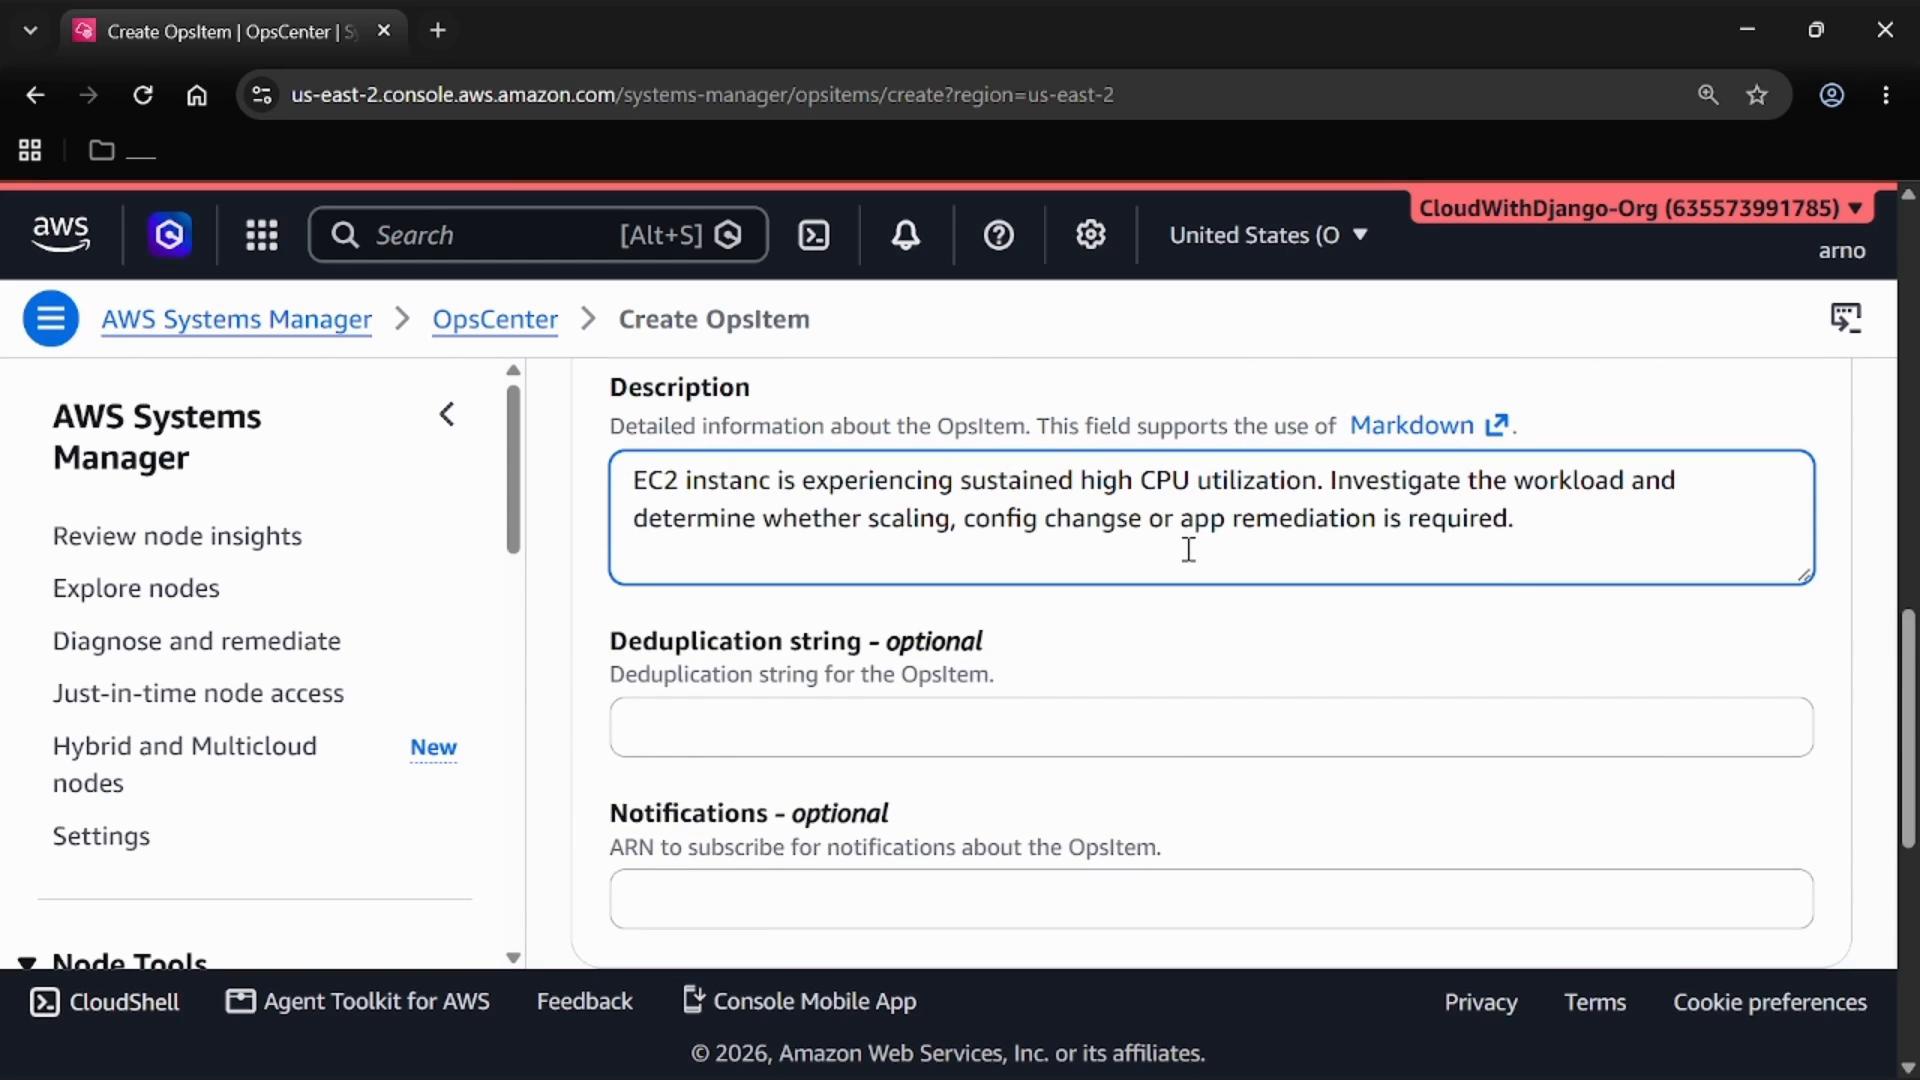Open Review node insights in sidebar
The width and height of the screenshot is (1920, 1080).
[177, 536]
